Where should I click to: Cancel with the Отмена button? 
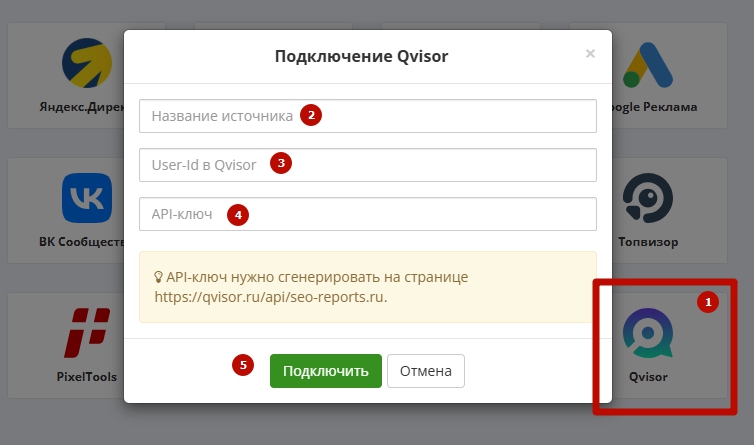point(426,371)
